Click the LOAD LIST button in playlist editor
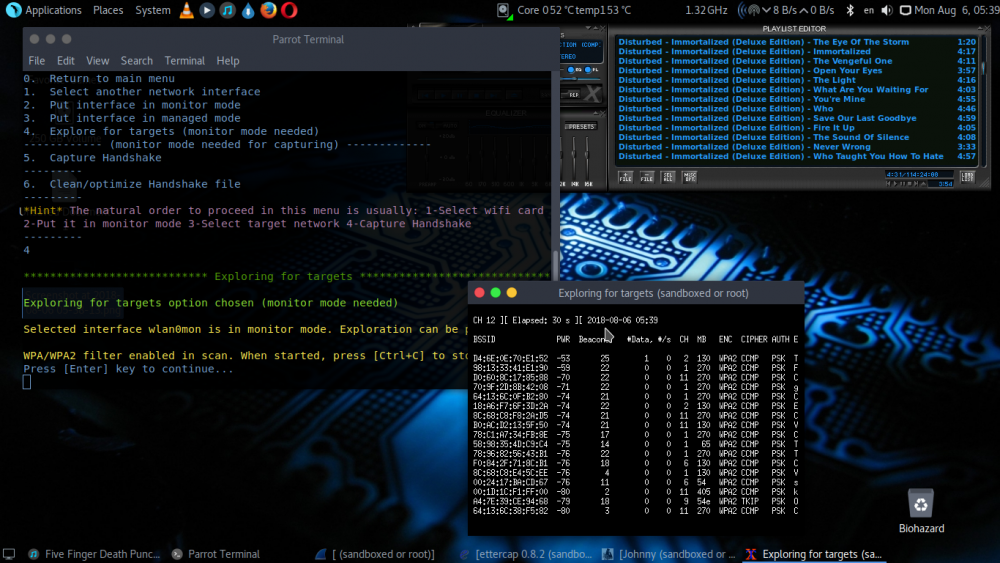 pos(967,177)
